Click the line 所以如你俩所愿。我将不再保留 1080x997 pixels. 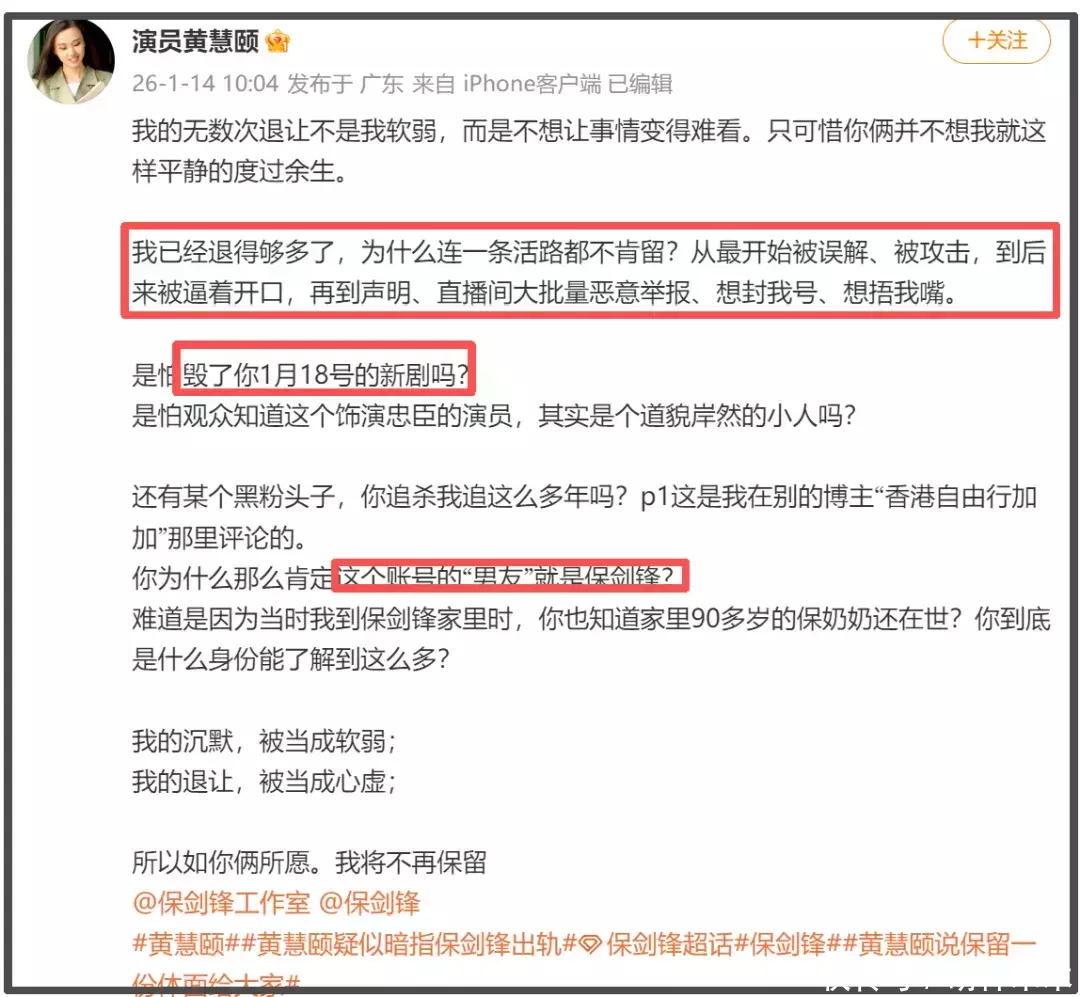click(x=309, y=862)
